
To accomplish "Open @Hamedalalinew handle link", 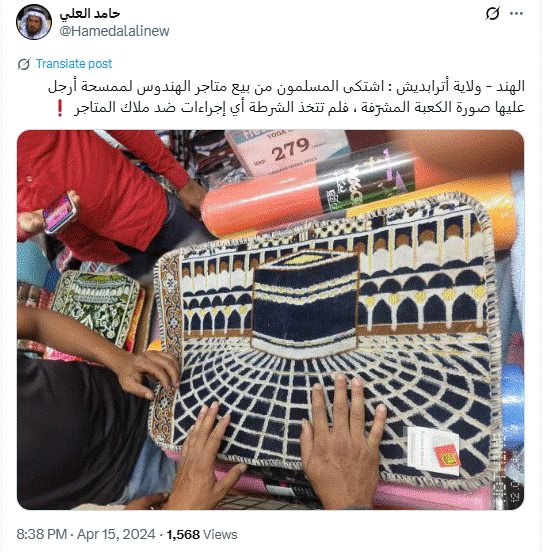I will tap(114, 31).
